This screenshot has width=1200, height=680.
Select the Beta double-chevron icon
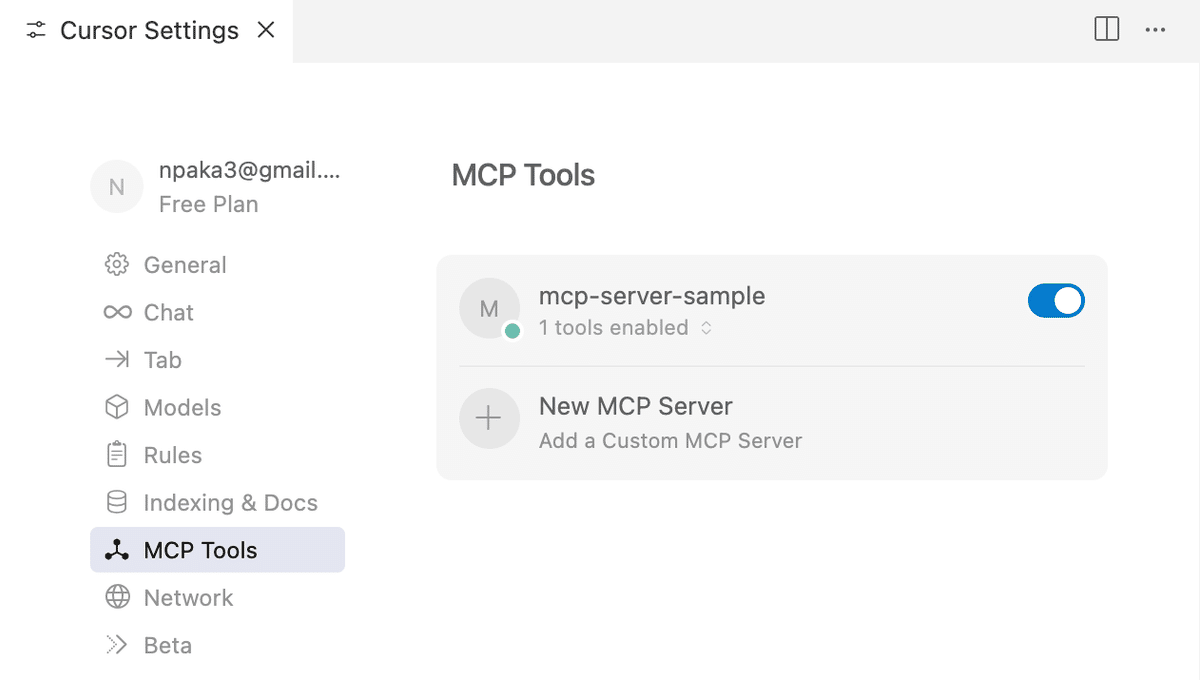[x=117, y=645]
